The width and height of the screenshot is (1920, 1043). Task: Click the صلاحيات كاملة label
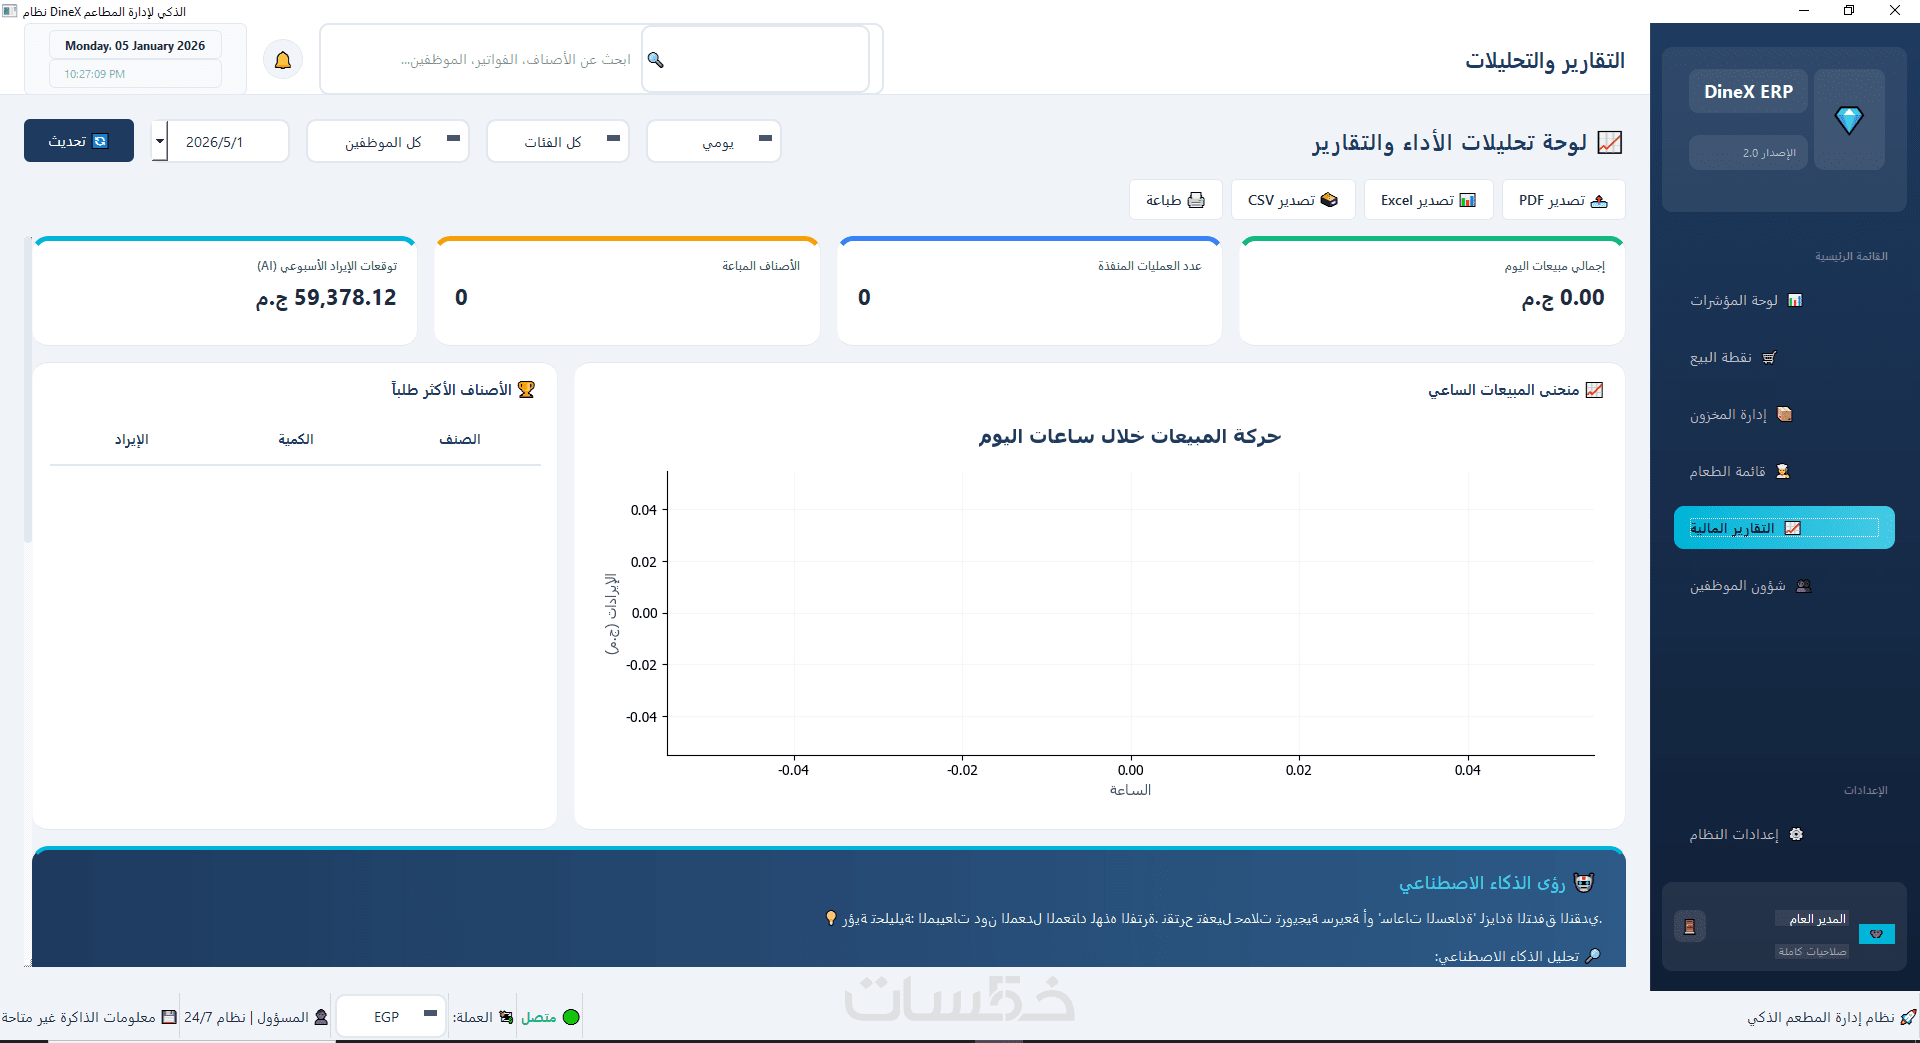1812,951
